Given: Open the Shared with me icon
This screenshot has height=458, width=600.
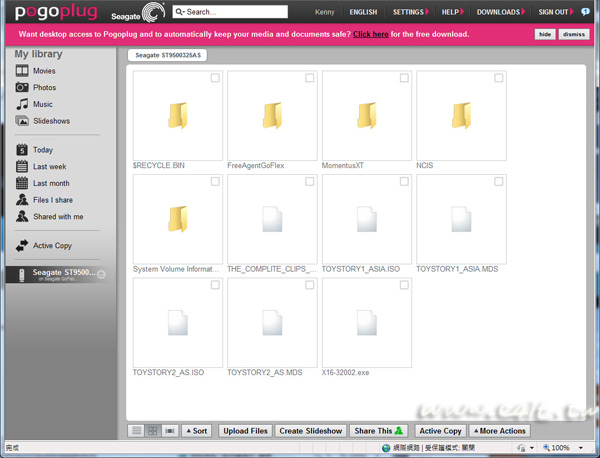Looking at the screenshot, I should click(x=22, y=216).
